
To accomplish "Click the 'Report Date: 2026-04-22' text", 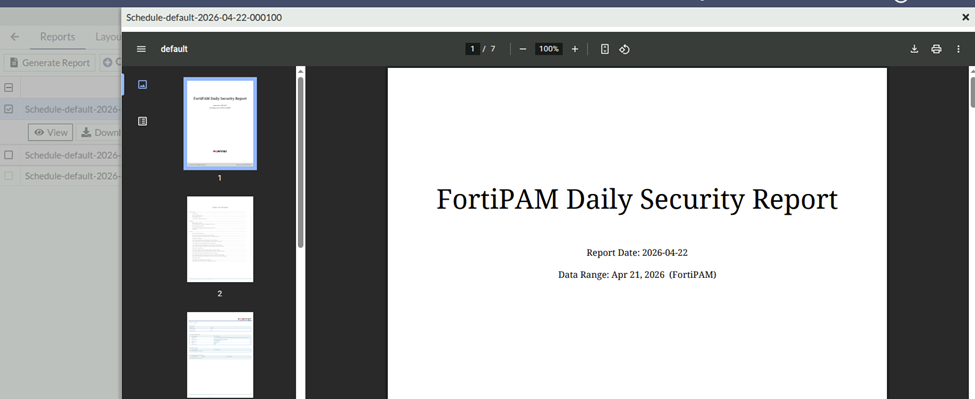I will [637, 253].
